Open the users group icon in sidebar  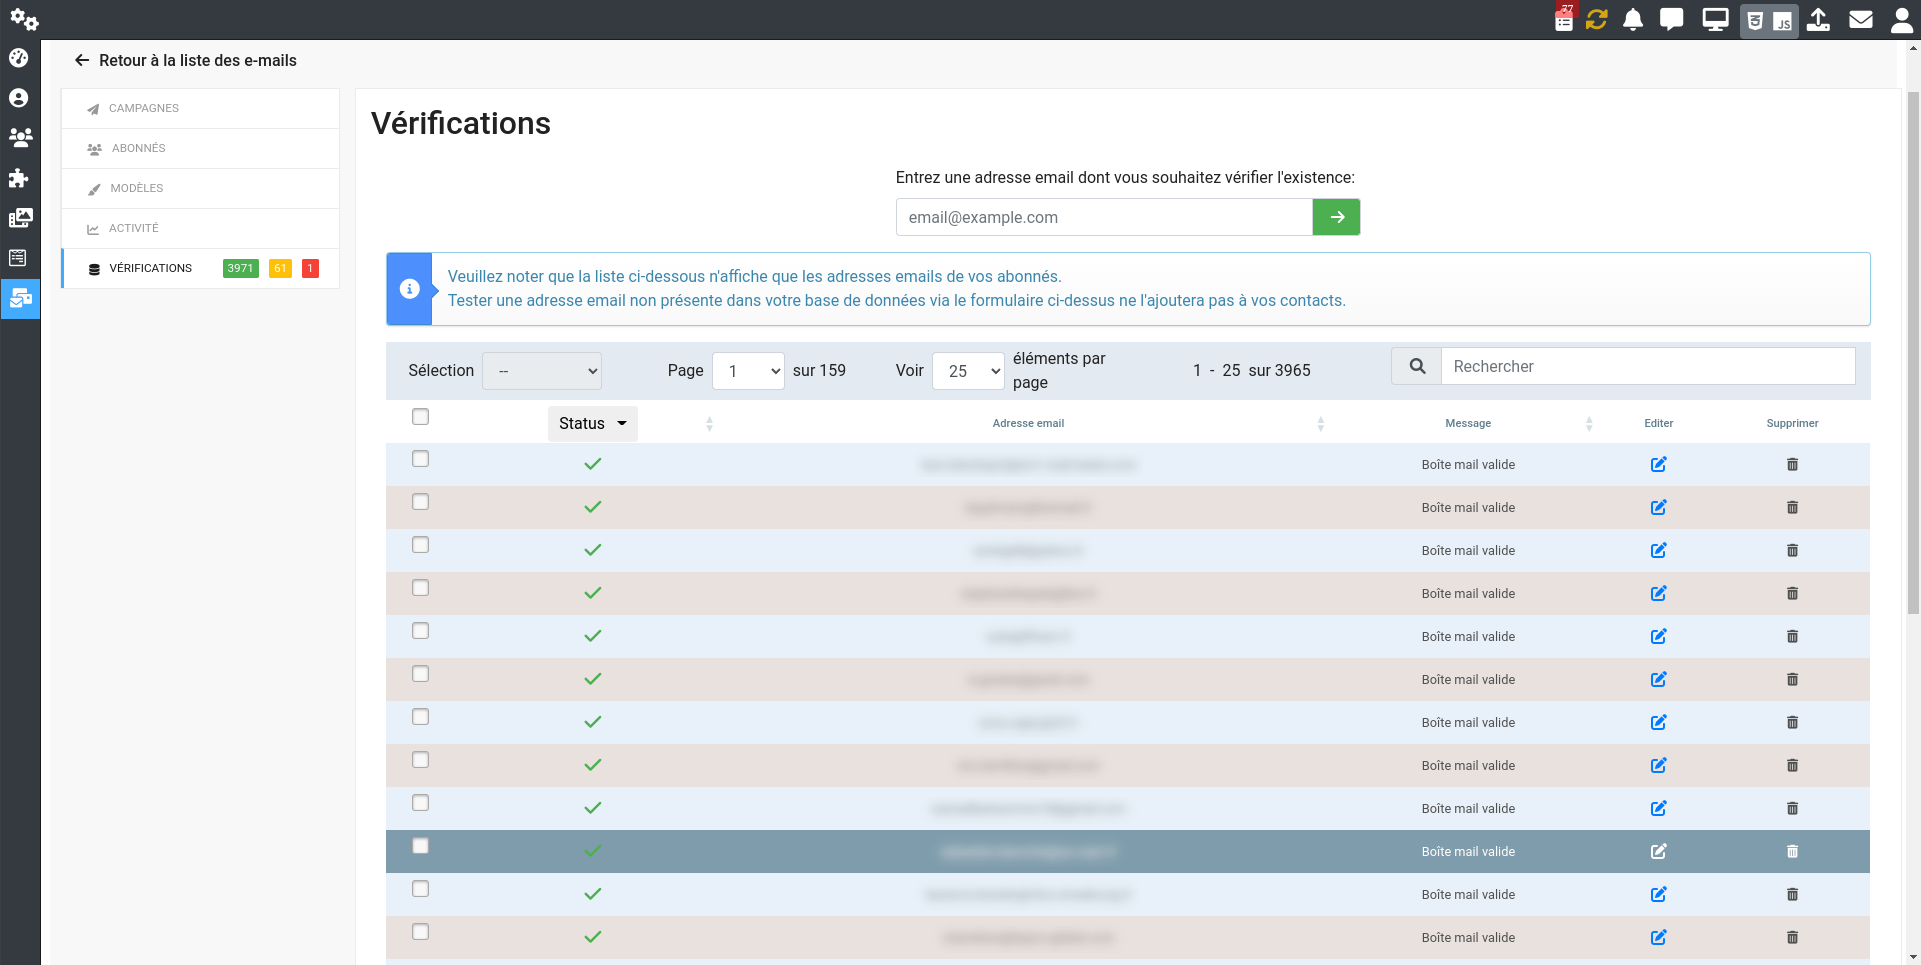tap(20, 138)
